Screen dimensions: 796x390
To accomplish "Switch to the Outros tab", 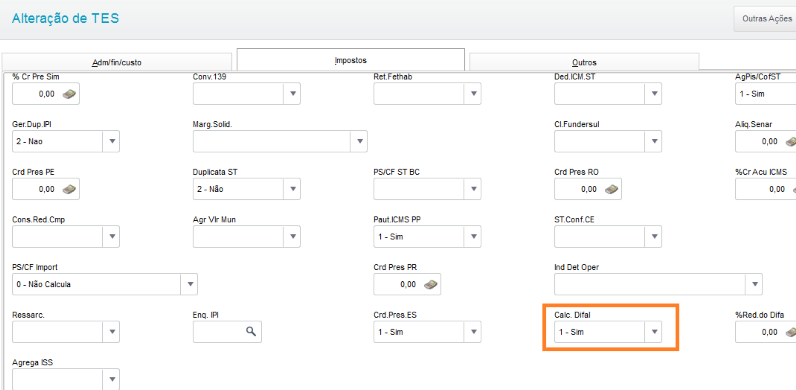I will 584,62.
